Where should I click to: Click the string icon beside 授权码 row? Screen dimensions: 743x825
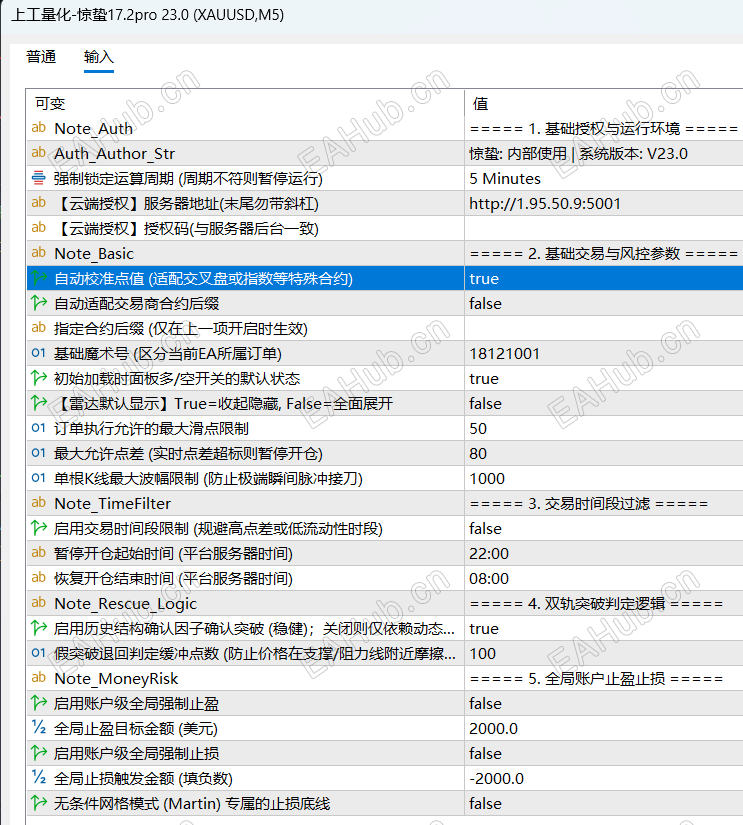[38, 228]
